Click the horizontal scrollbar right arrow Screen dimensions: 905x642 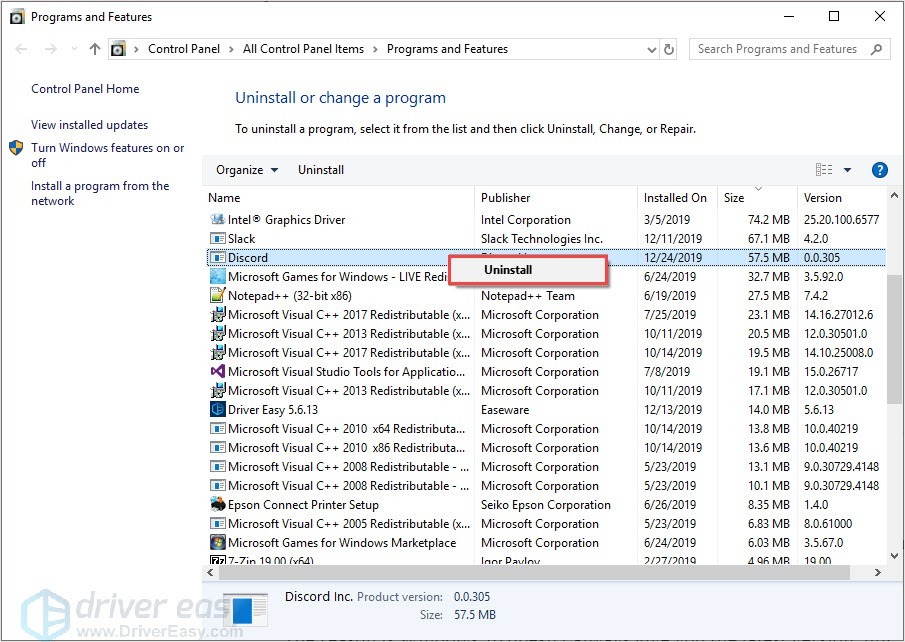[878, 573]
